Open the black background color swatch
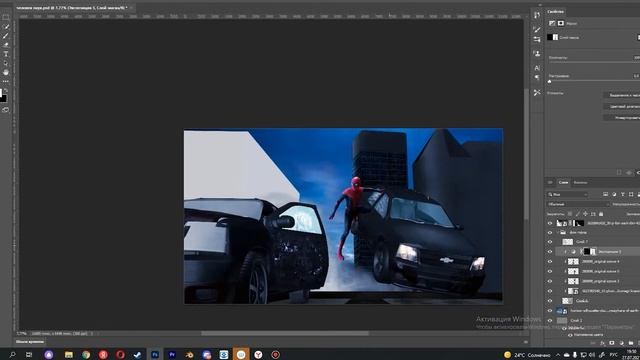 coord(4,98)
